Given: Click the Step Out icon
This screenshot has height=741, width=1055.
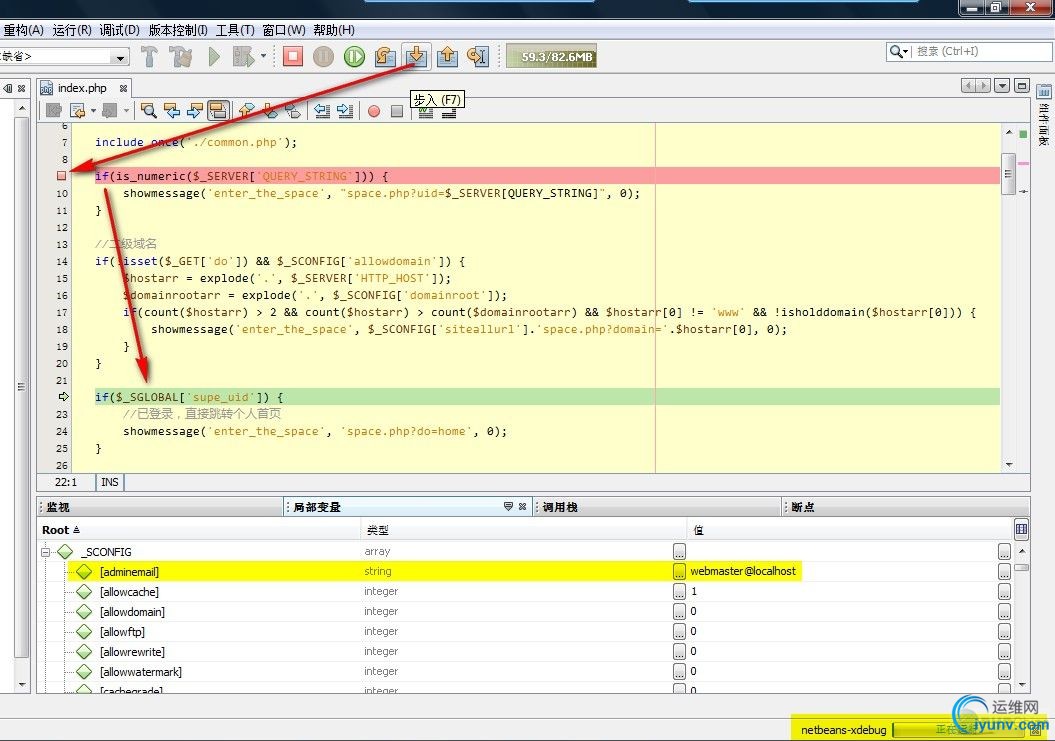Looking at the screenshot, I should click(447, 57).
